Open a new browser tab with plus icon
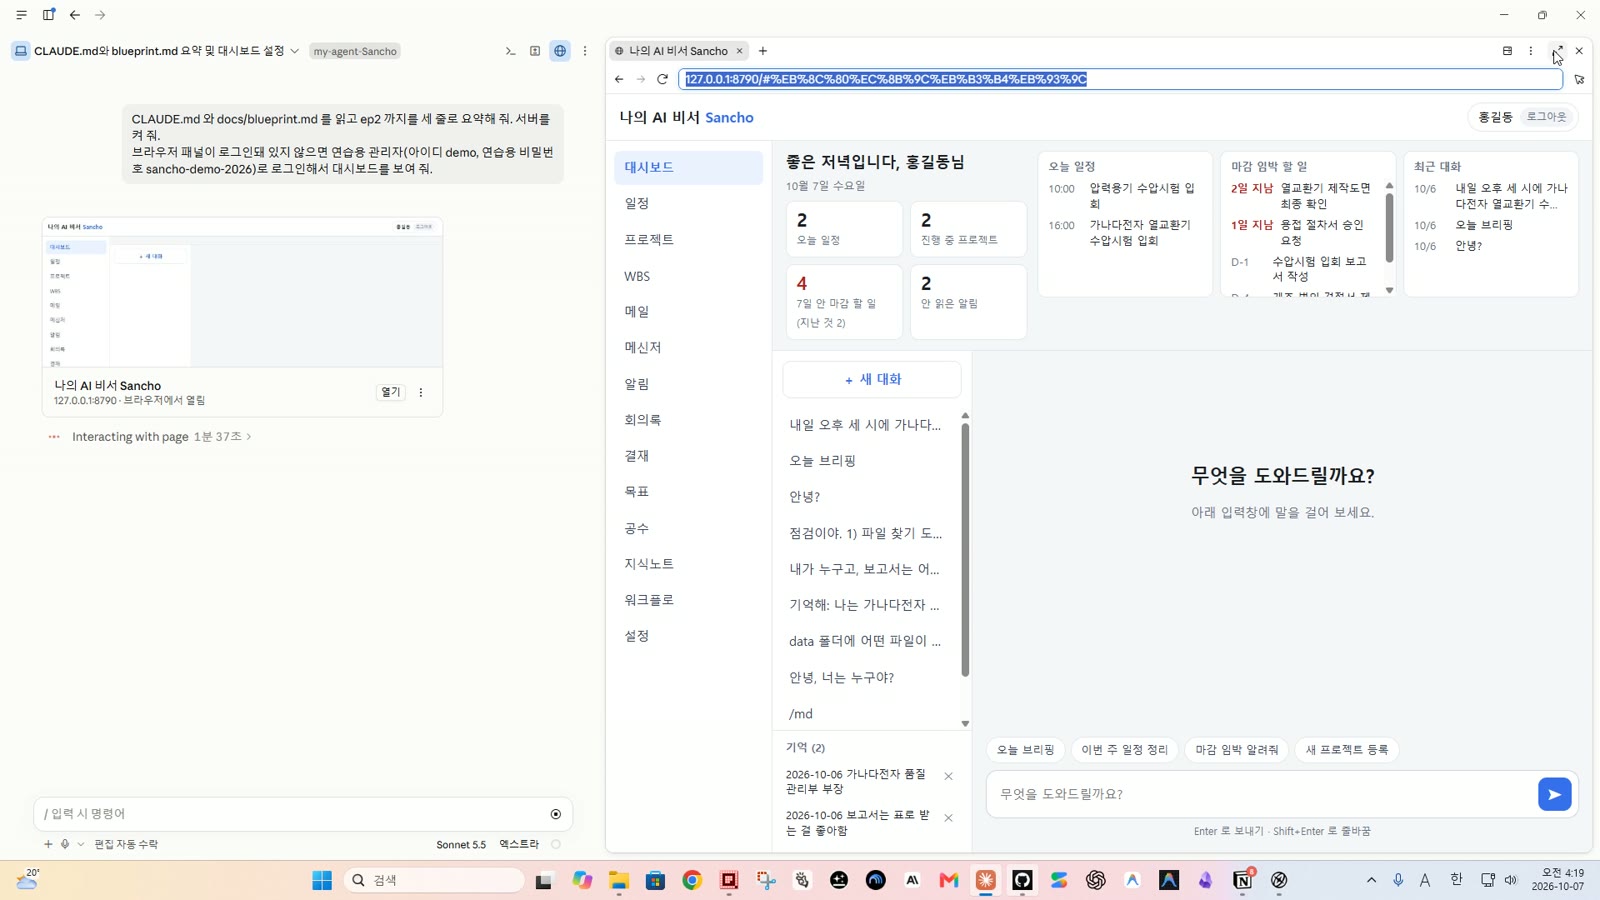This screenshot has width=1600, height=900. pyautogui.click(x=763, y=51)
